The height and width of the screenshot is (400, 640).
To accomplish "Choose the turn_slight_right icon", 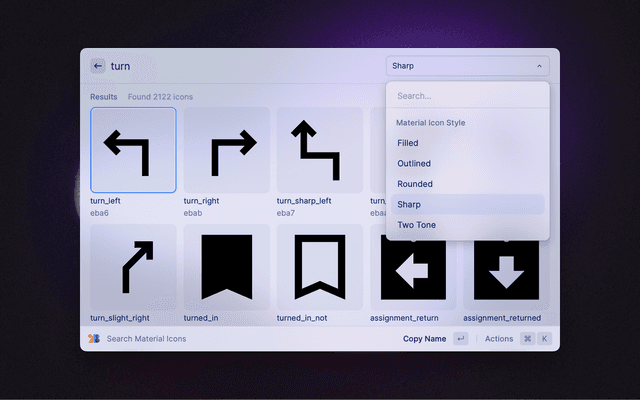I will (133, 267).
